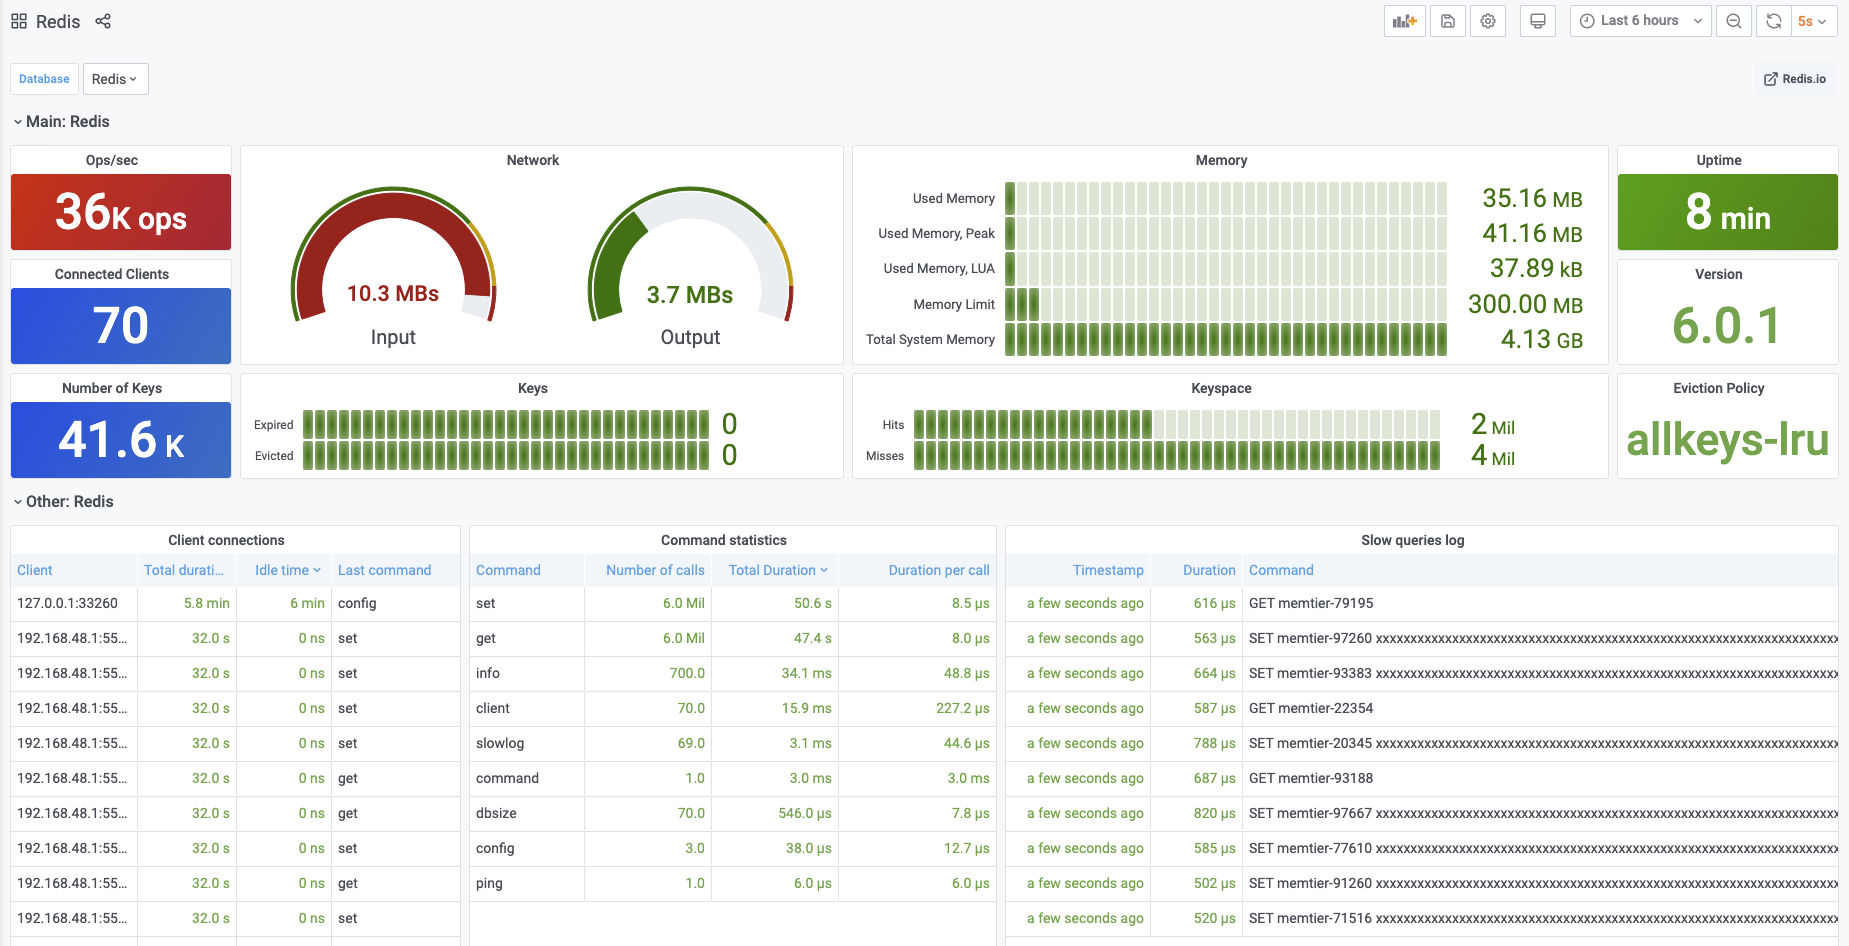This screenshot has height=946, width=1849.
Task: Click the Add panel icon
Action: 1405,21
